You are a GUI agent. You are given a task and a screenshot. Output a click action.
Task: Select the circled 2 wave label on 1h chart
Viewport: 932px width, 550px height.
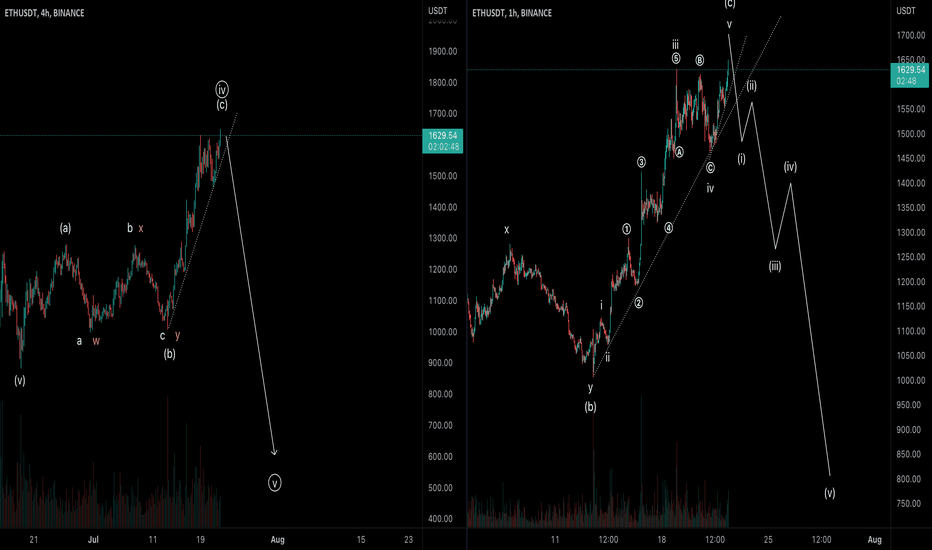pos(638,303)
